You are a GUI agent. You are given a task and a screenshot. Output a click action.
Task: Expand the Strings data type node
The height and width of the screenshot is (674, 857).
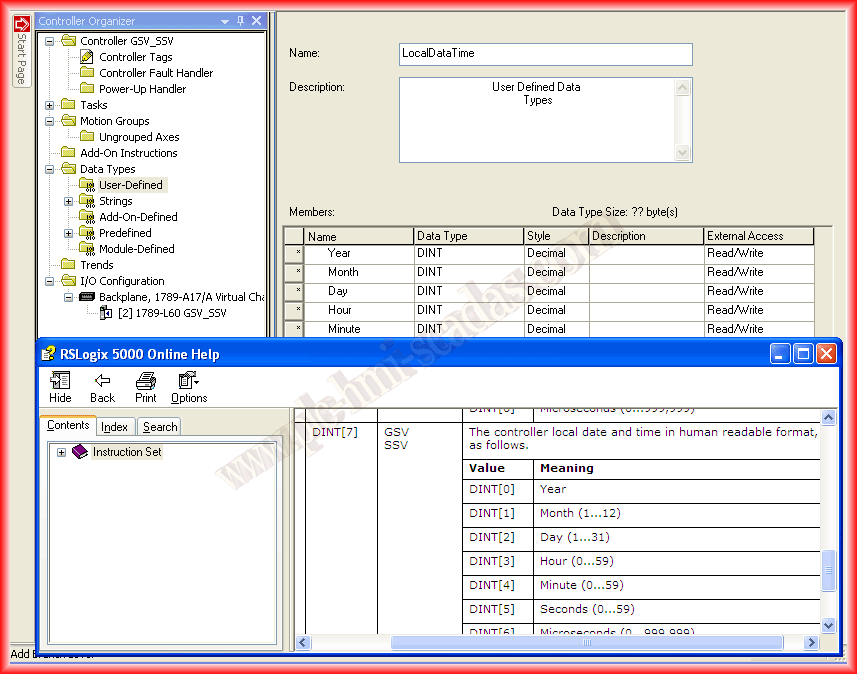pos(69,201)
